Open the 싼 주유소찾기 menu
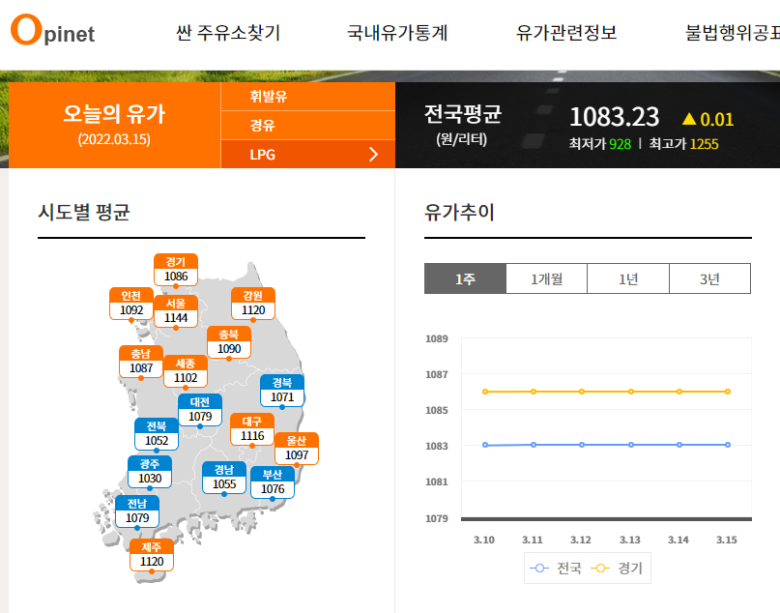 coord(228,33)
